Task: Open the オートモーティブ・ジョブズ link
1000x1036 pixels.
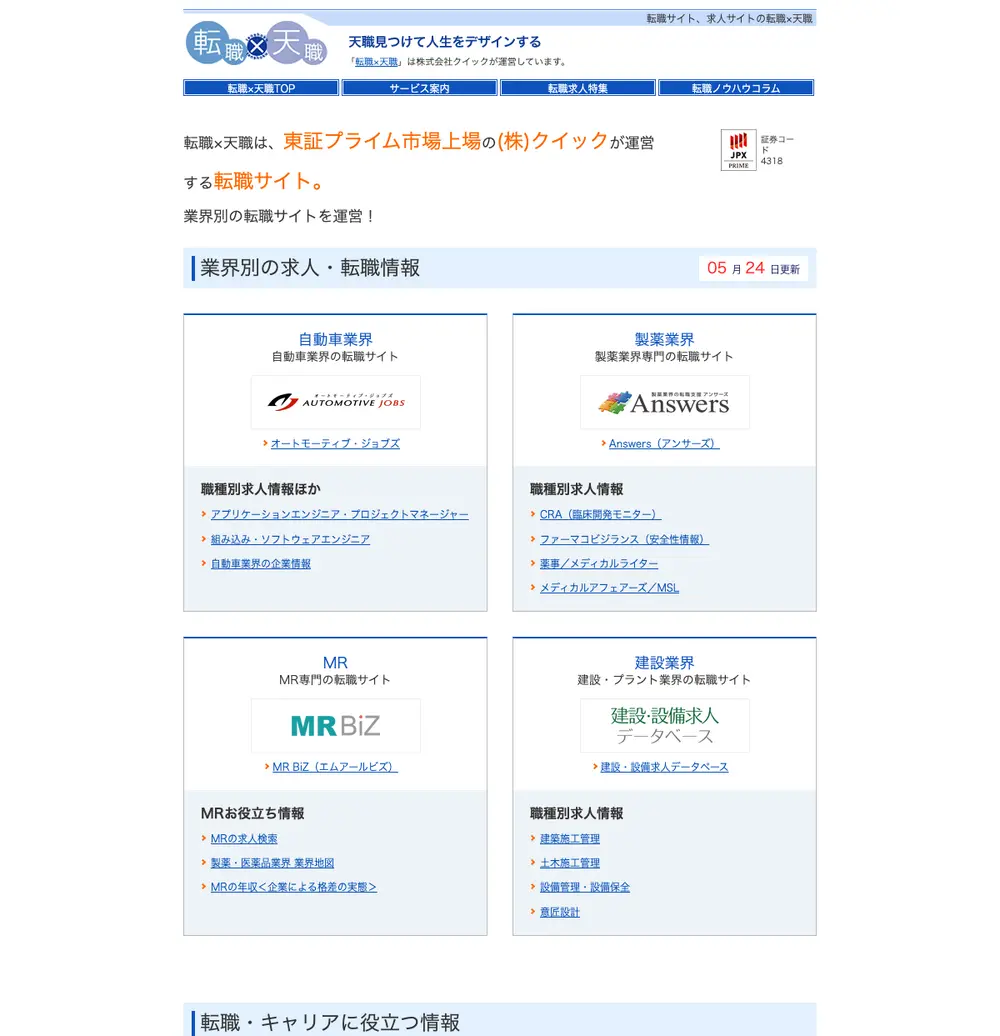Action: pos(335,443)
